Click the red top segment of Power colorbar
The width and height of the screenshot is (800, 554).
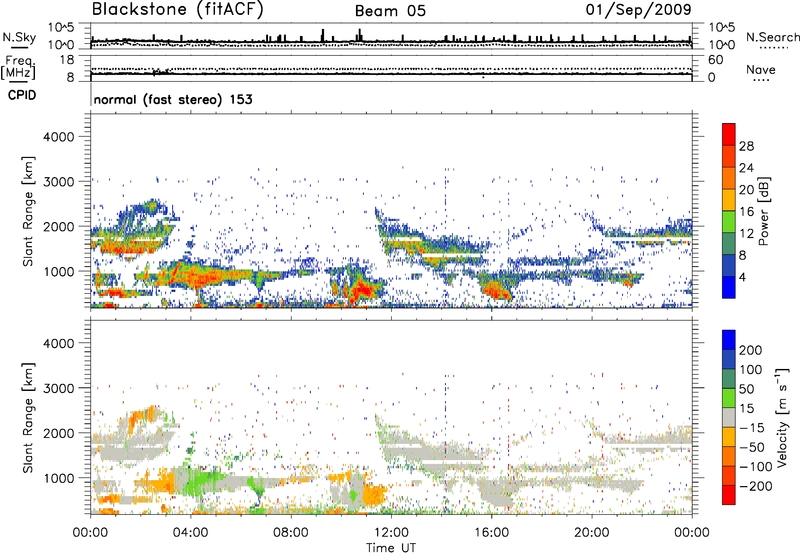point(729,134)
